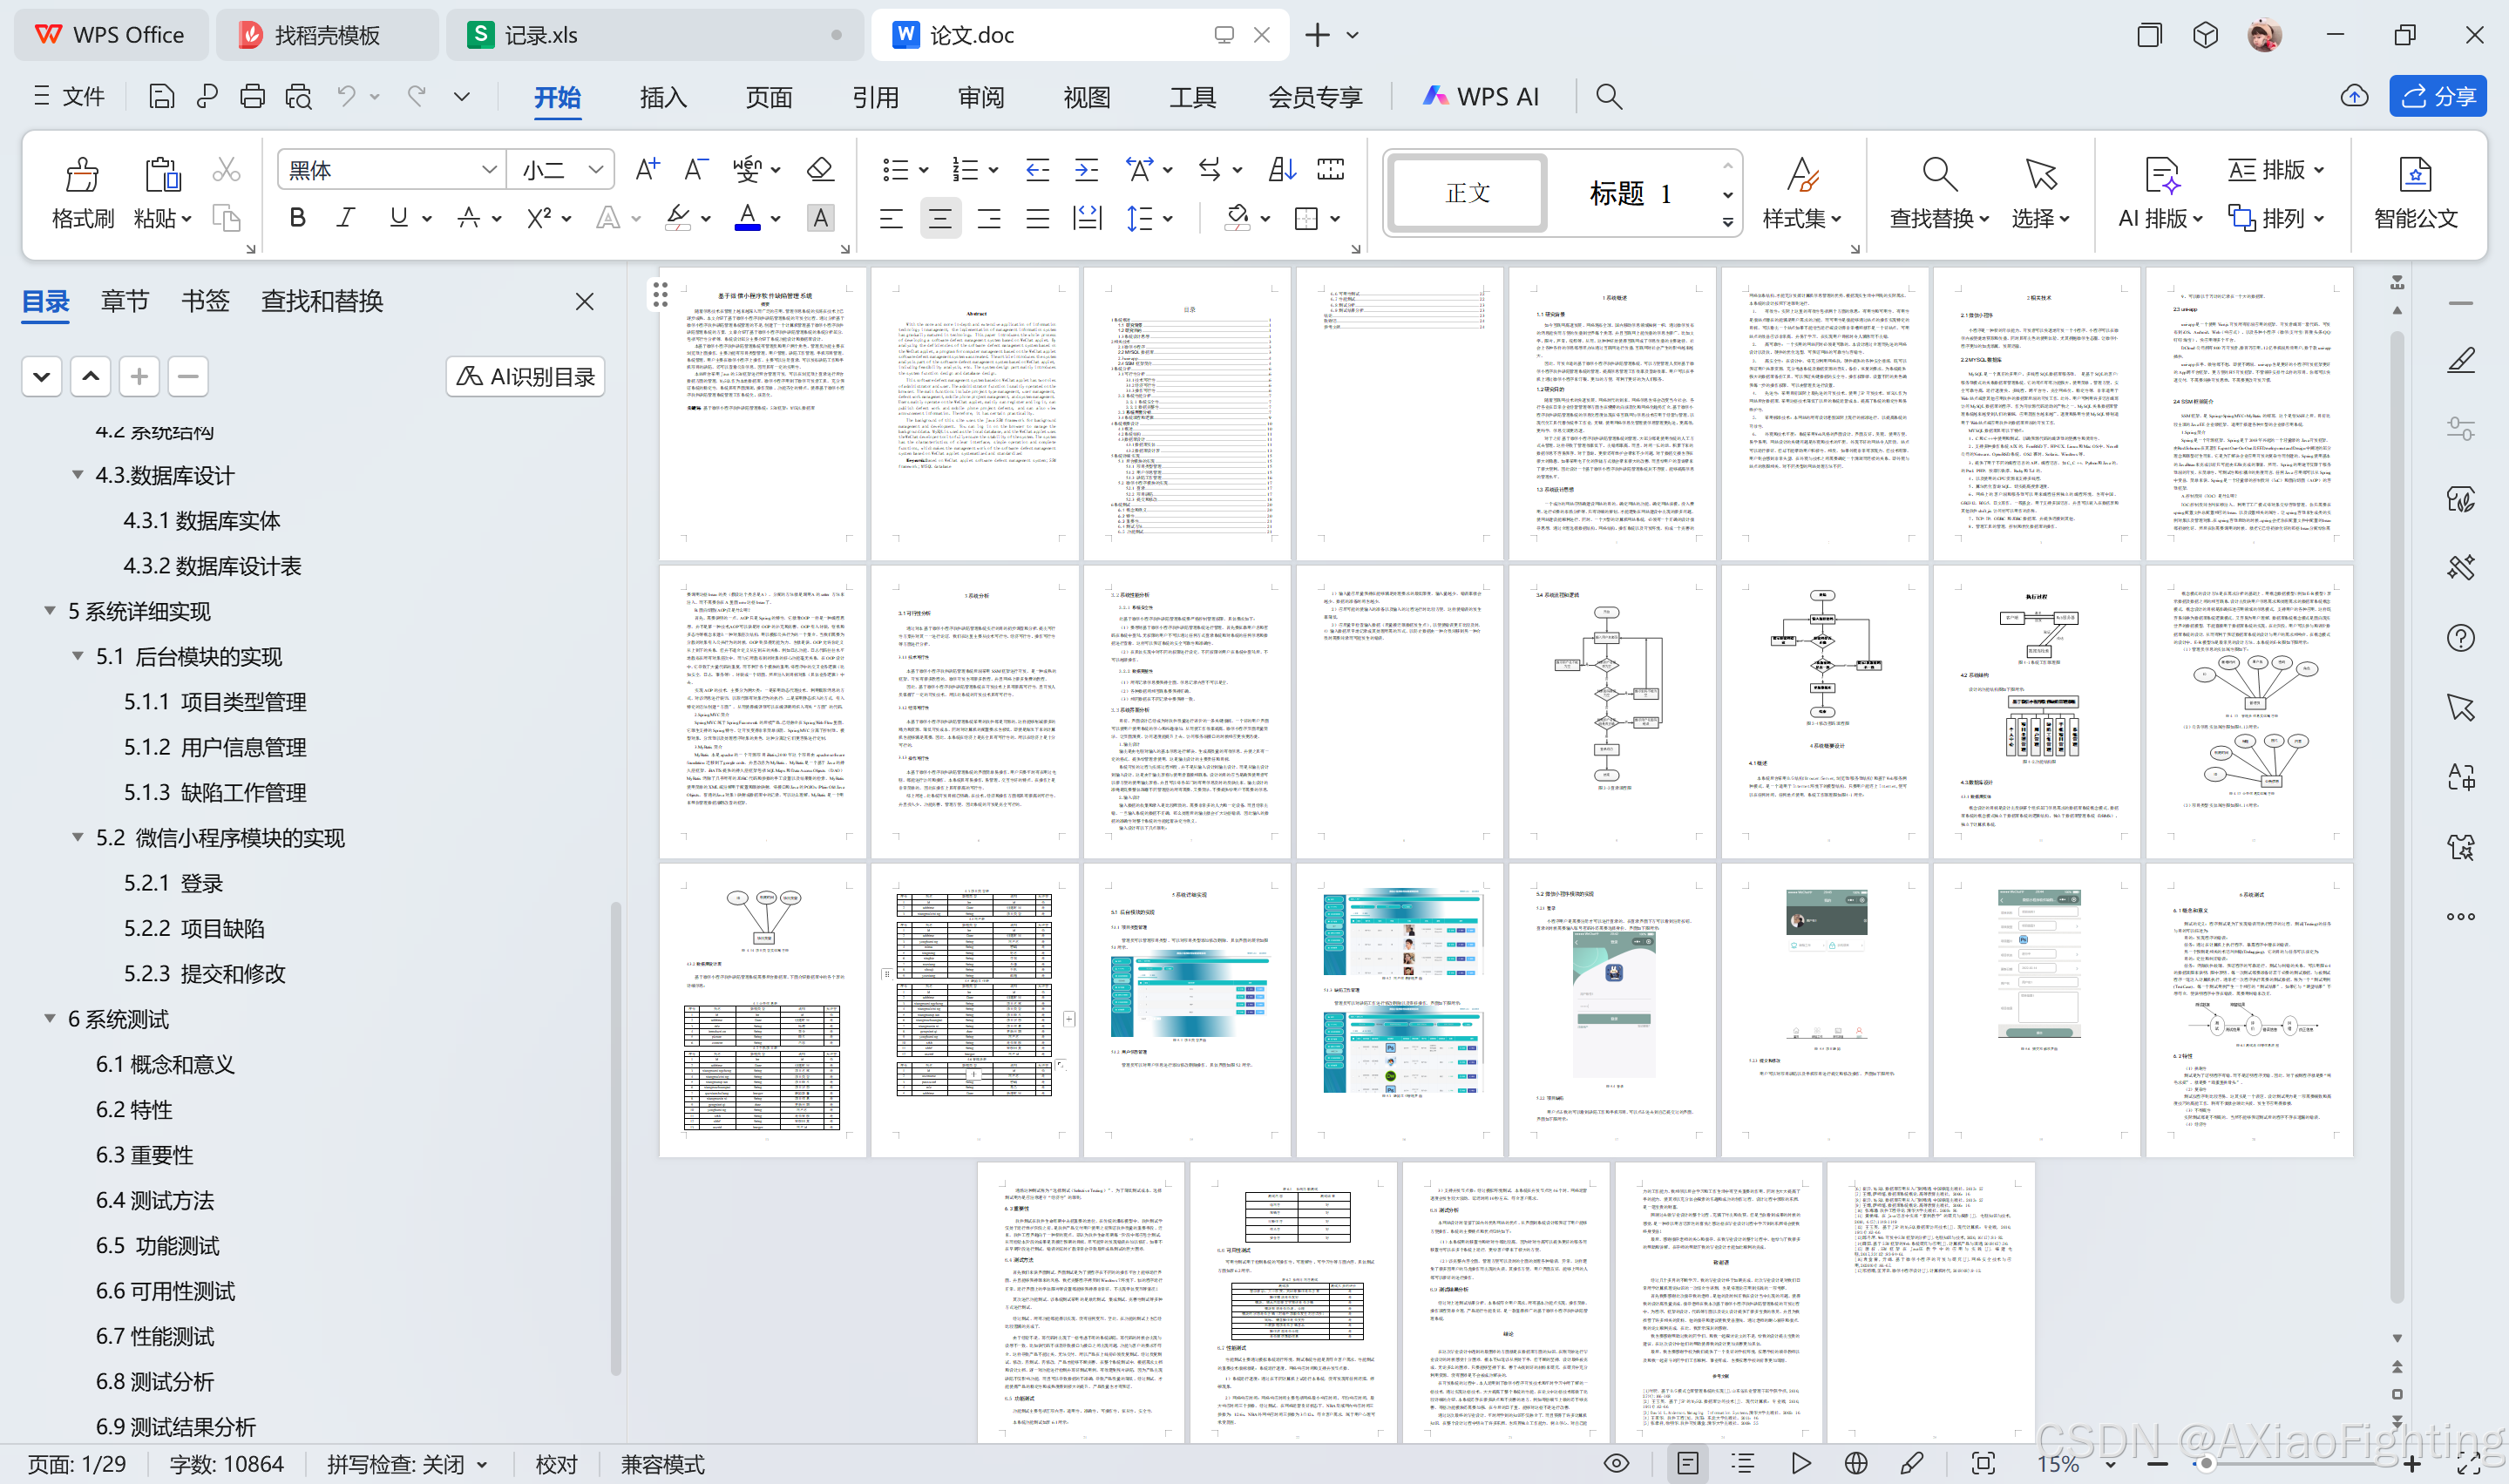Open the 文件 menu
2509x1484 pixels.
point(69,96)
